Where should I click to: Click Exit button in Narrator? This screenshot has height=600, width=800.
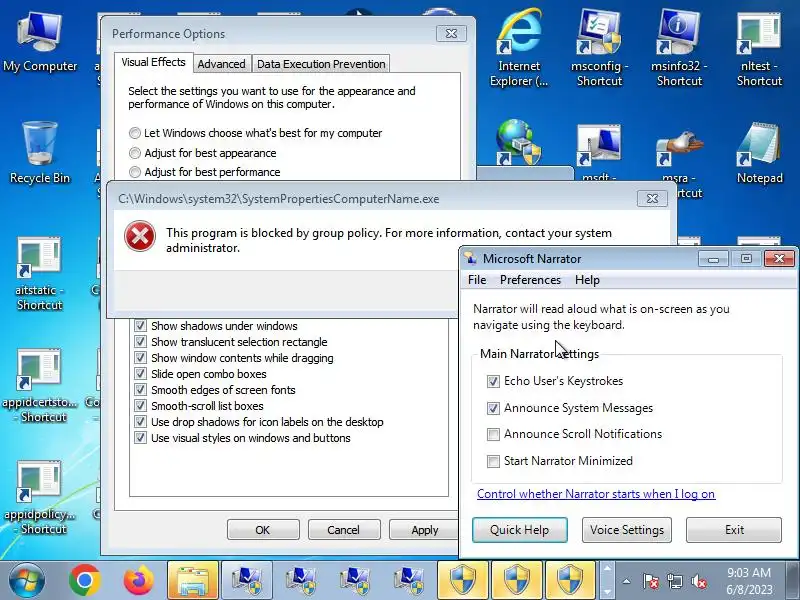point(734,530)
